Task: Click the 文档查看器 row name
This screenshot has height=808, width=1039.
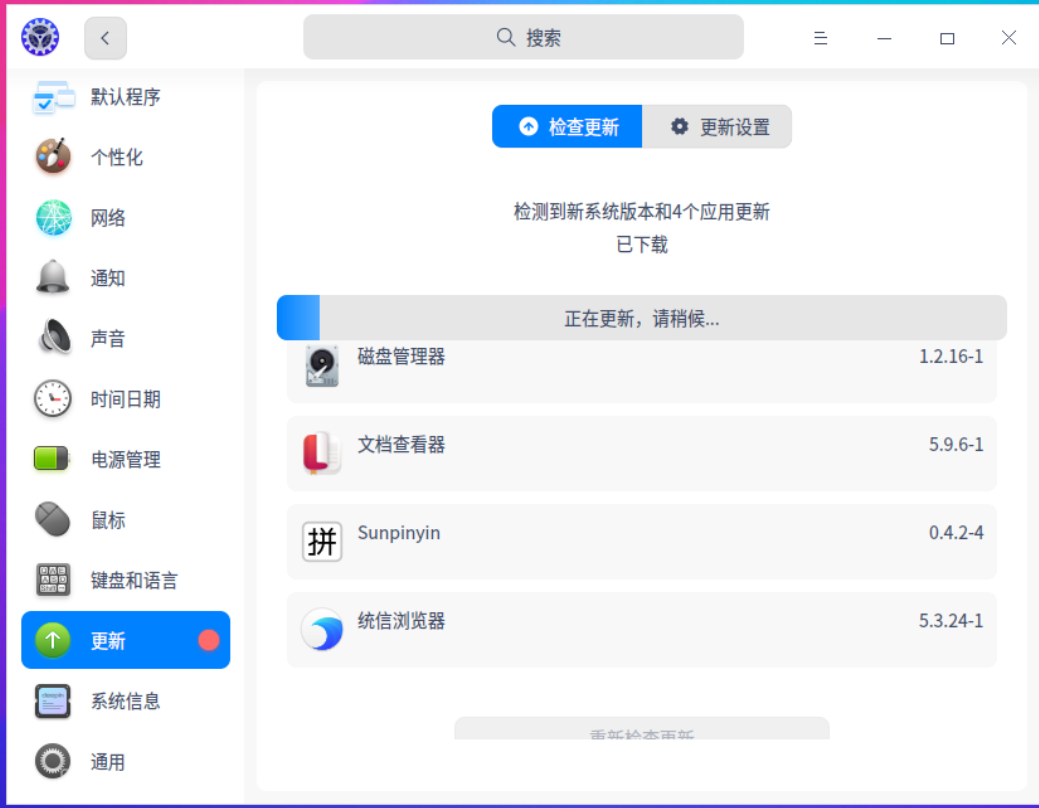Action: pos(402,444)
